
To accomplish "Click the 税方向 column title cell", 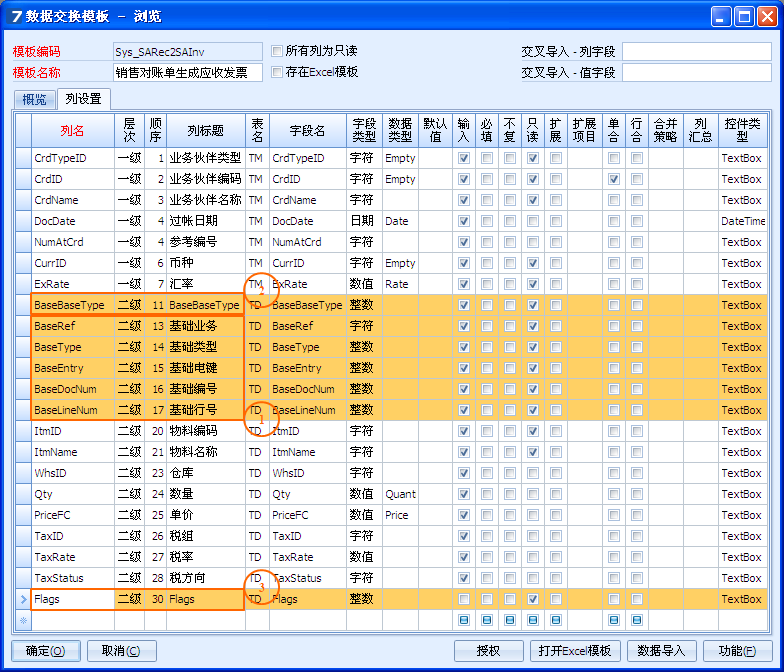I will [x=206, y=578].
